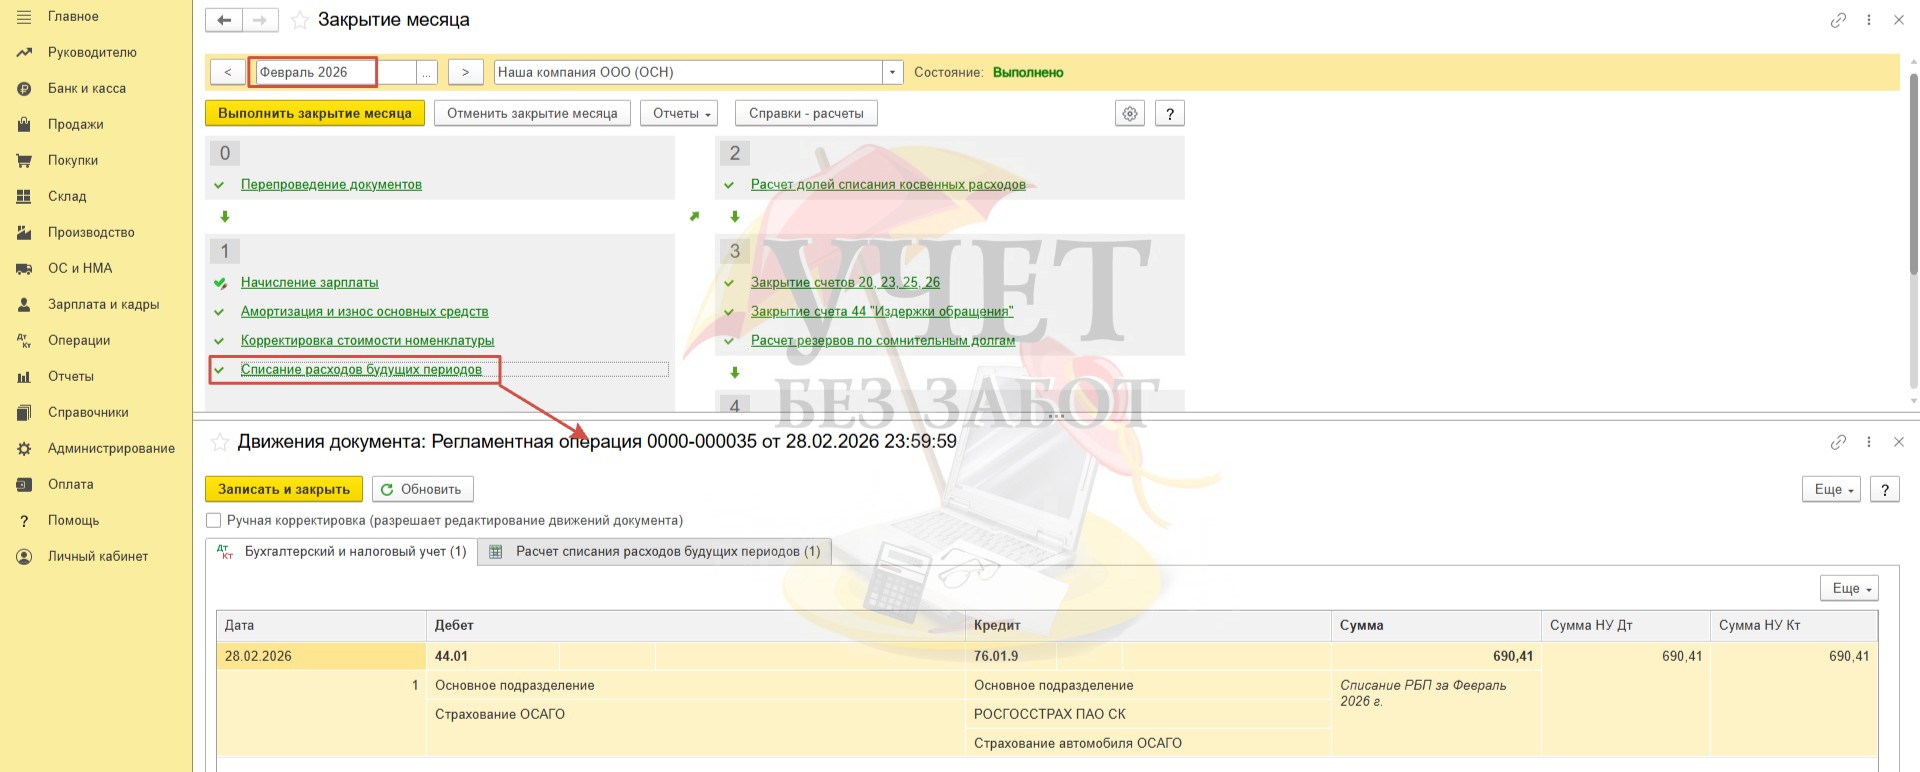Viewport: 1920px width, 772px height.
Task: Copy link icon for Закрытие месяца
Action: [x=1837, y=20]
